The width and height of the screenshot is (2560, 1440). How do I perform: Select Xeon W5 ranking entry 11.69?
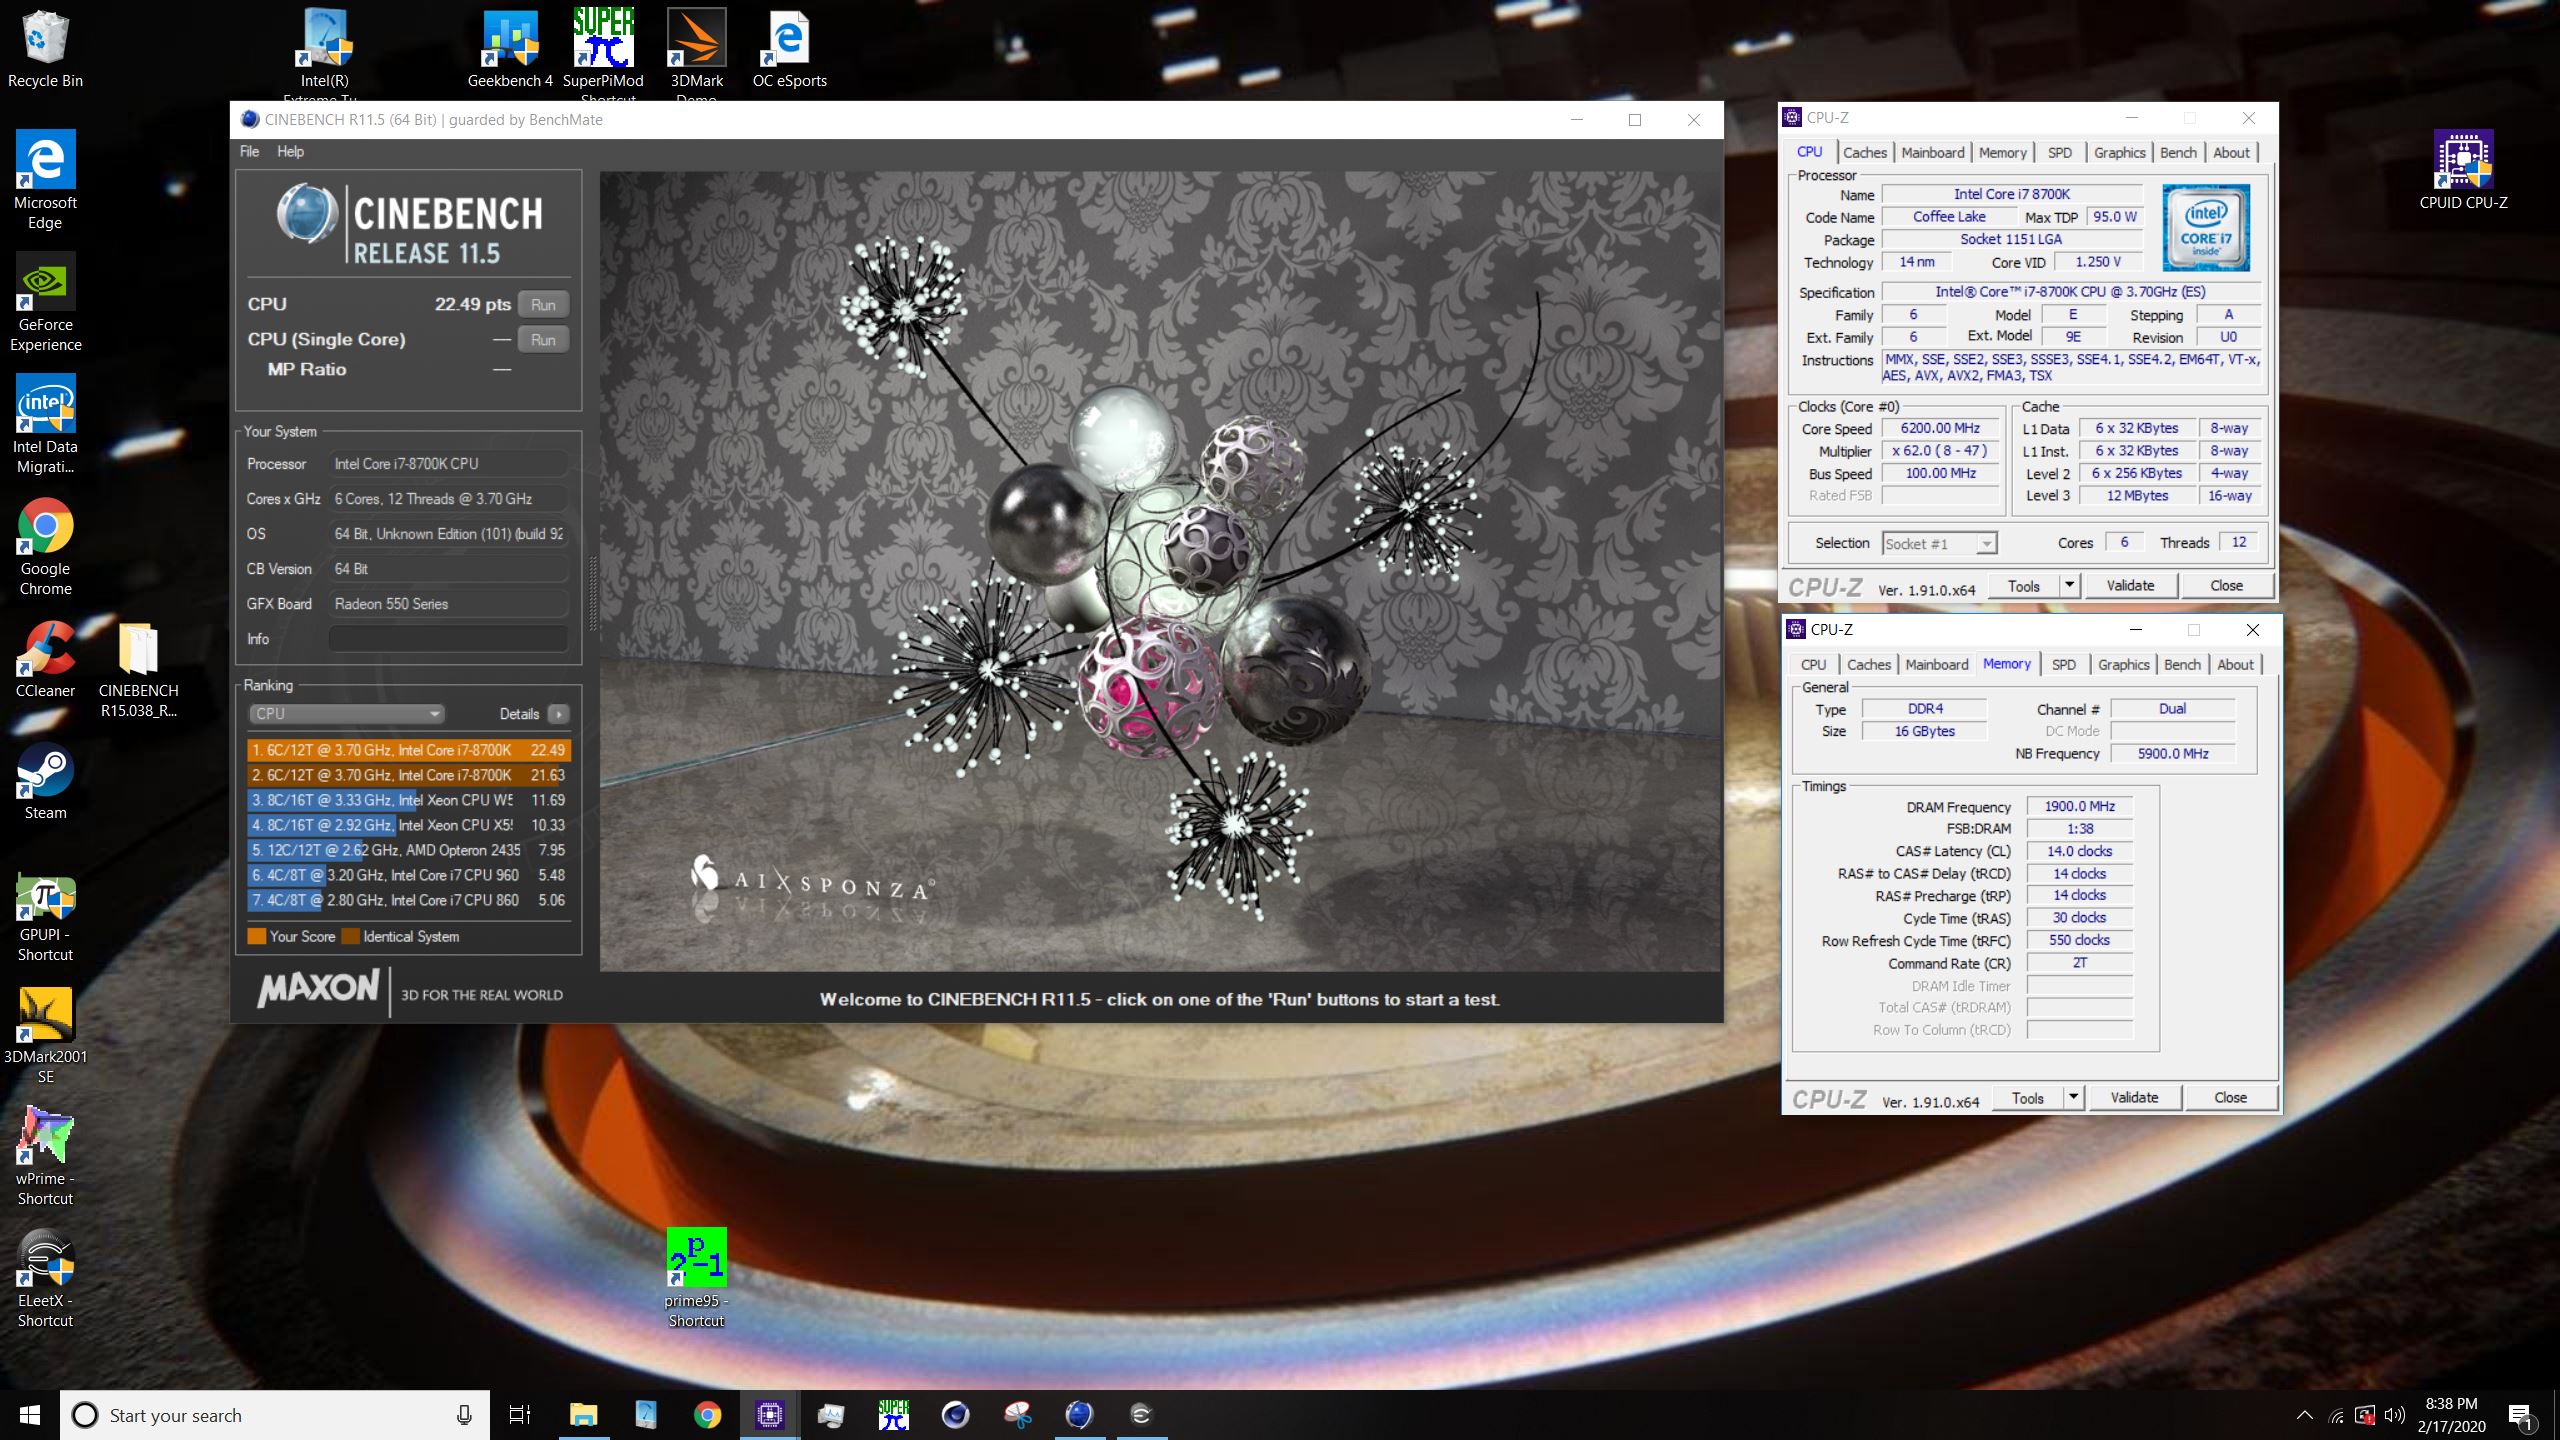[x=409, y=799]
